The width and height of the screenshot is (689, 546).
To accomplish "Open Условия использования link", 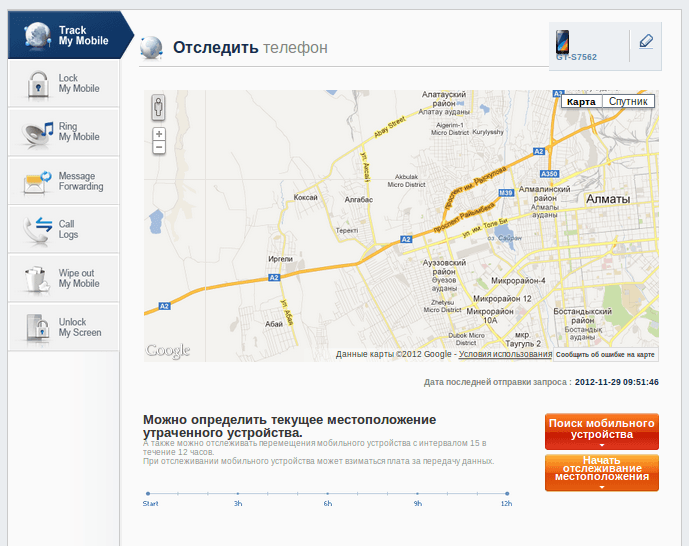I will pos(505,354).
